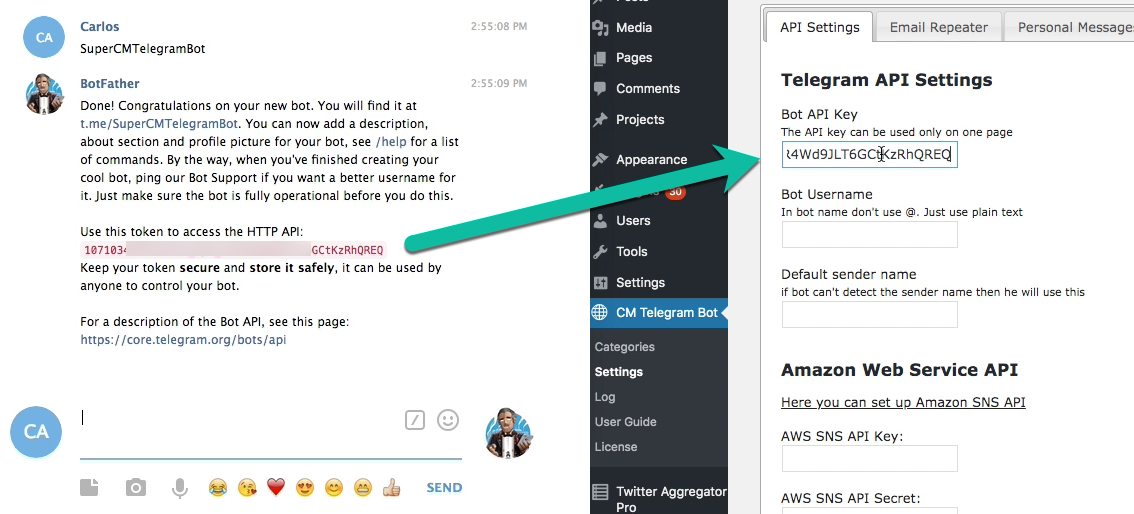Open t.me/SuperCMTelegramBot link
This screenshot has width=1134, height=514.
(x=160, y=123)
